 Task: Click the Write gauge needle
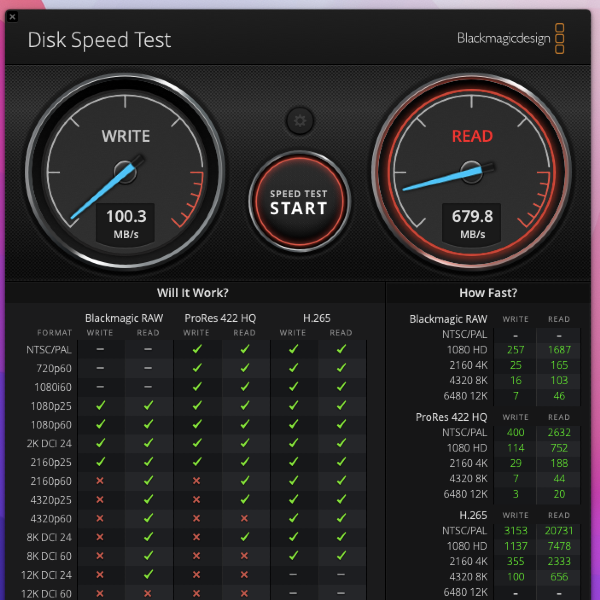pos(102,190)
